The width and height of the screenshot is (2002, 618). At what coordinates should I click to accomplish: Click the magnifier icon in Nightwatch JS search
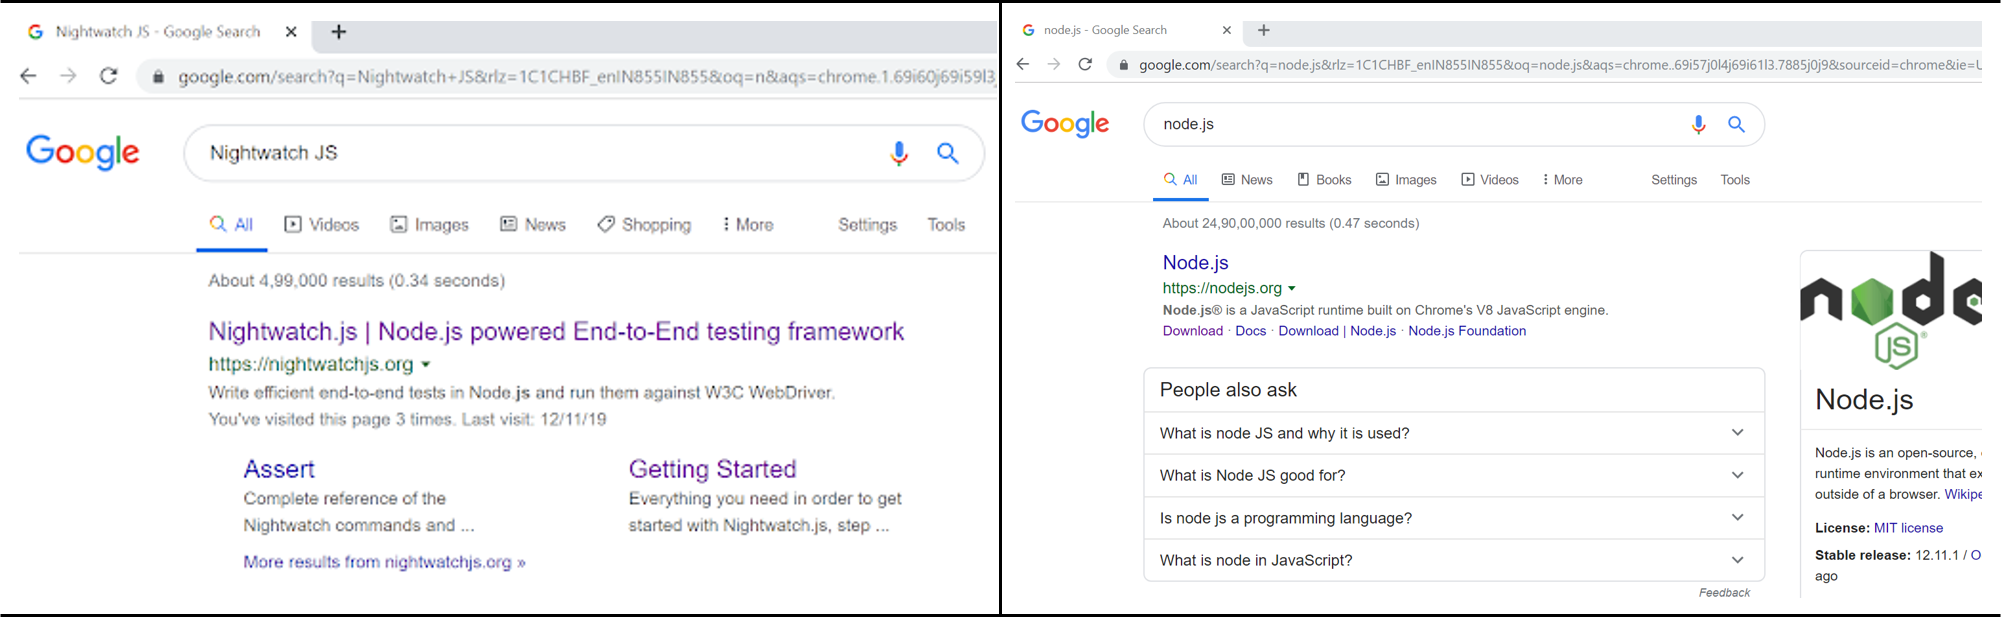(947, 153)
